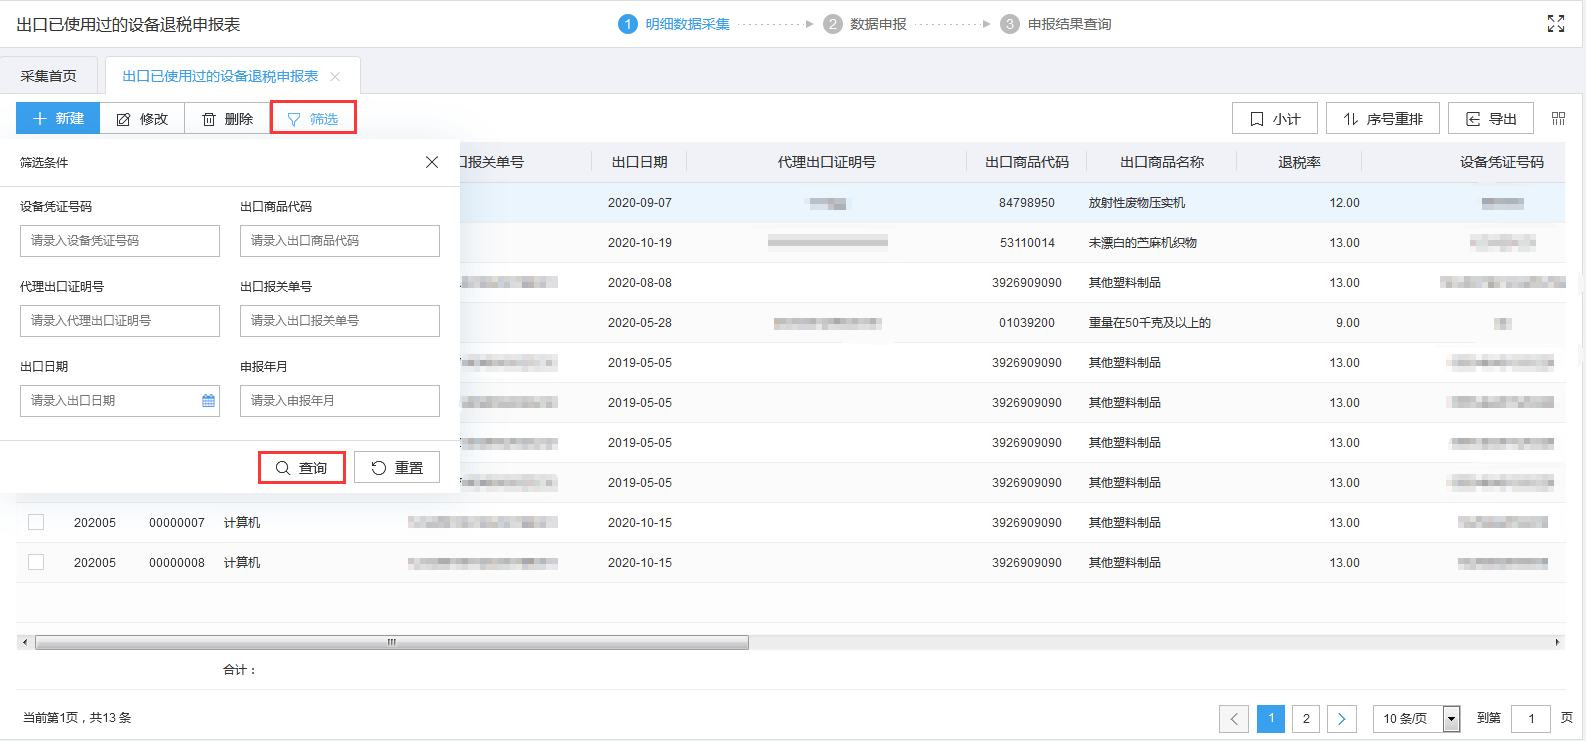This screenshot has width=1586, height=741.
Task: Go to the next page arrow
Action: tap(1341, 718)
